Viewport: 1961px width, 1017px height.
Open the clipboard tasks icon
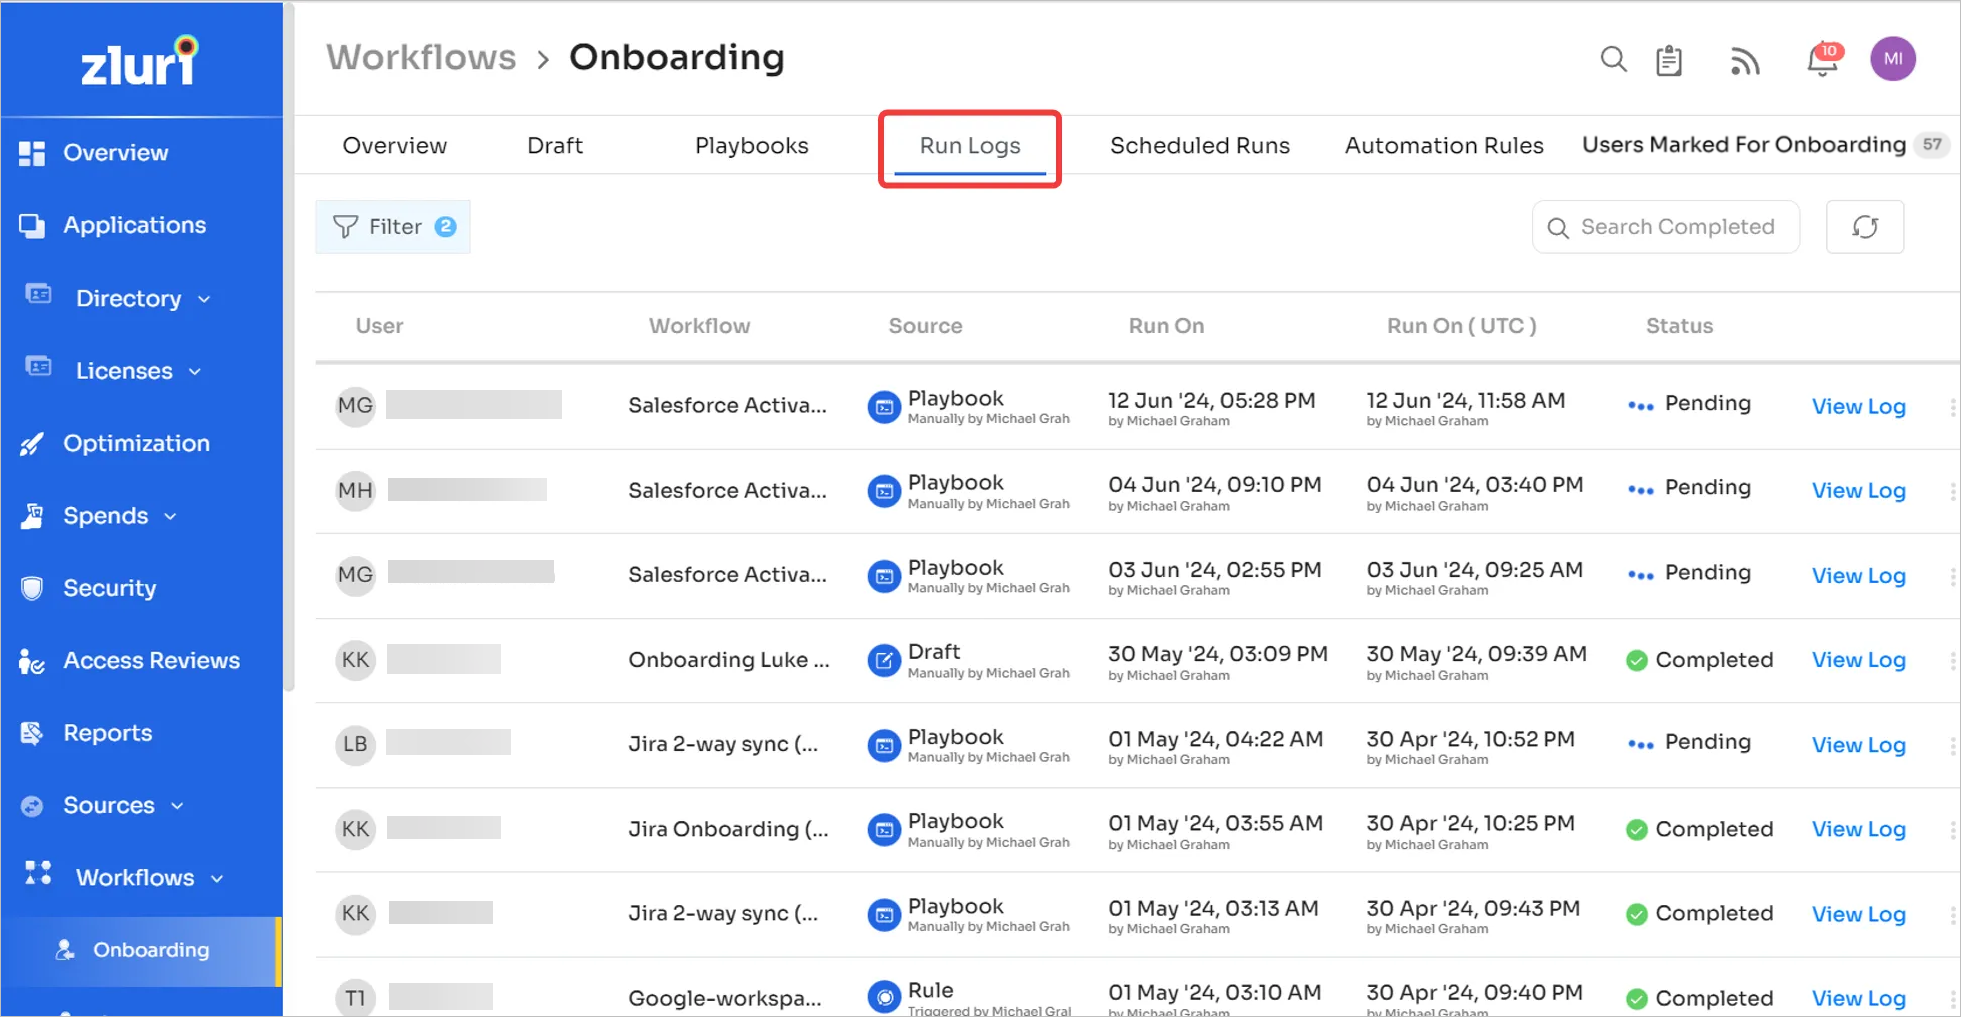pyautogui.click(x=1669, y=60)
